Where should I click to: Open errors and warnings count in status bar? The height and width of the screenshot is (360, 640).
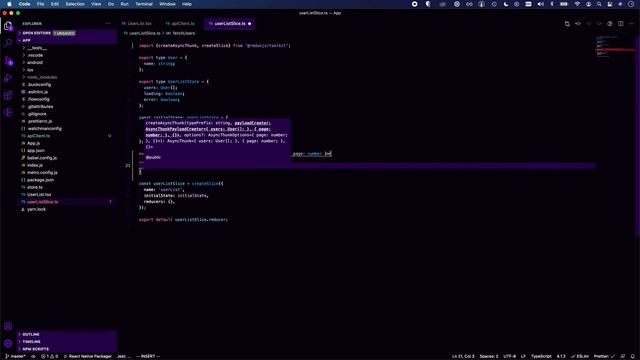(x=49, y=356)
